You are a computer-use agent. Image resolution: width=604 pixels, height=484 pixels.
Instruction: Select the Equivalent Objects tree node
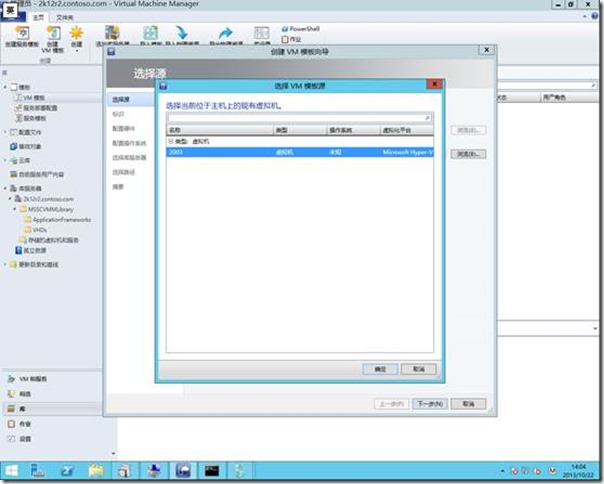point(30,146)
